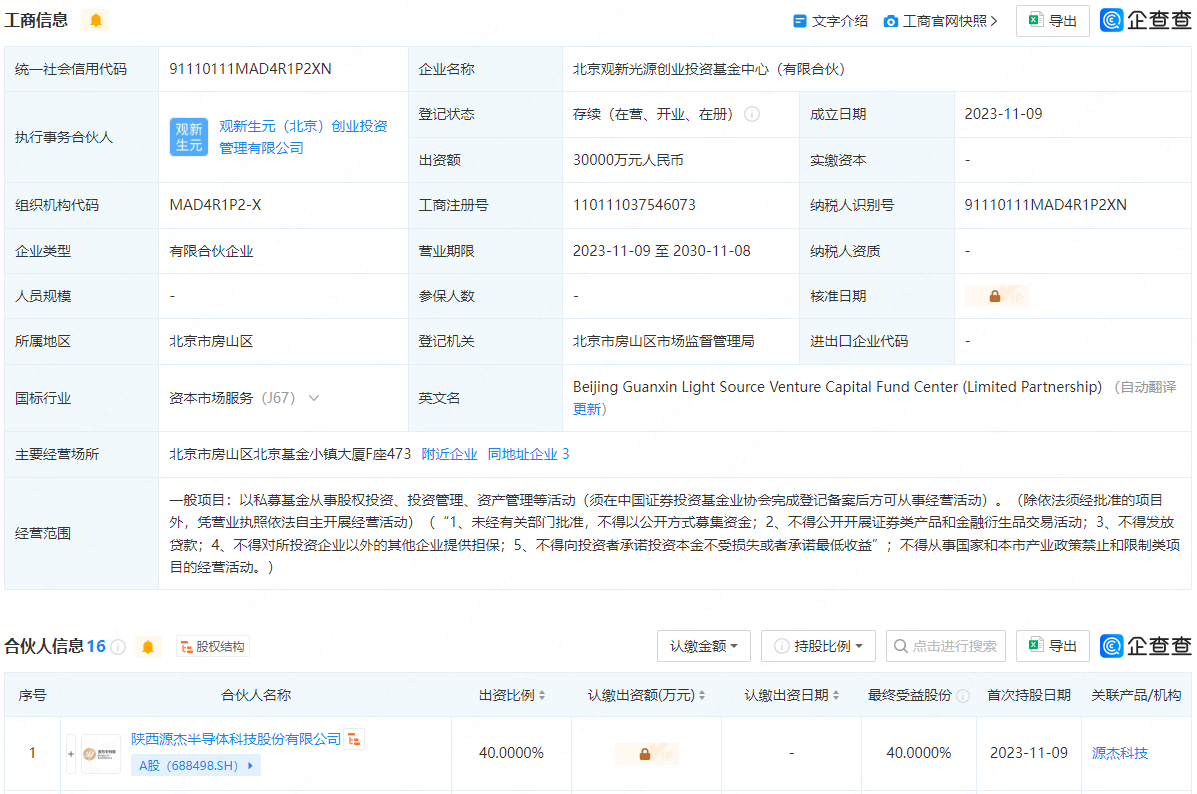Click the 导出 button in 工商信息 header
The height and width of the screenshot is (794, 1197).
[x=1052, y=21]
